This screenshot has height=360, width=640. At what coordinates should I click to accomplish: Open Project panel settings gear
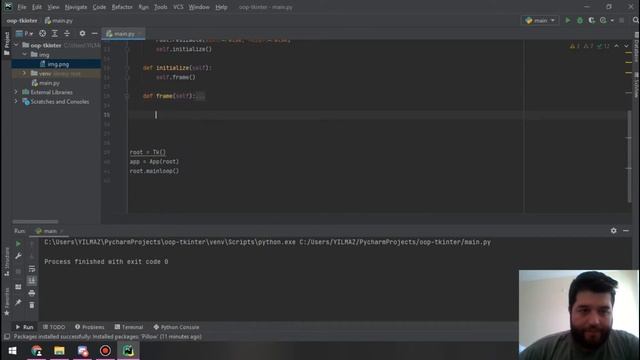82,33
